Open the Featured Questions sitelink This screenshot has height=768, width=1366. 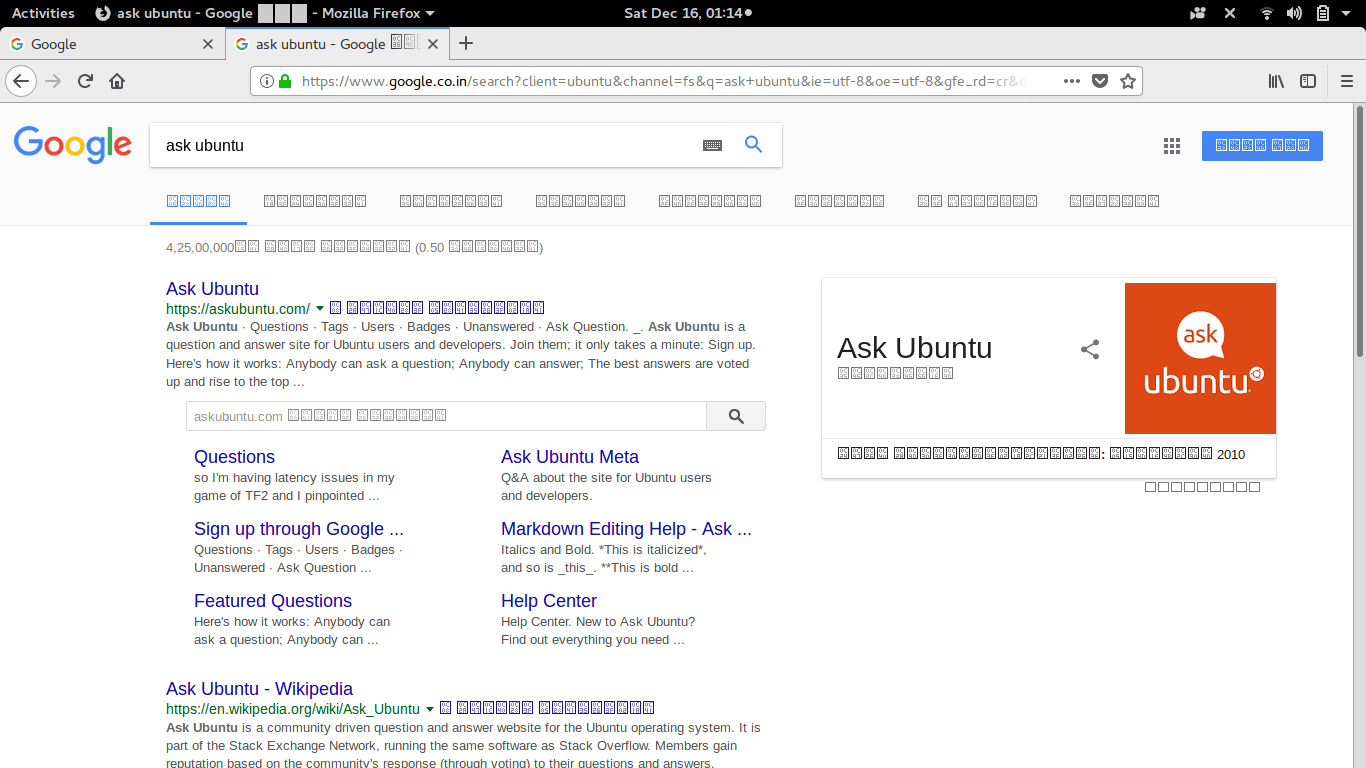click(x=273, y=601)
